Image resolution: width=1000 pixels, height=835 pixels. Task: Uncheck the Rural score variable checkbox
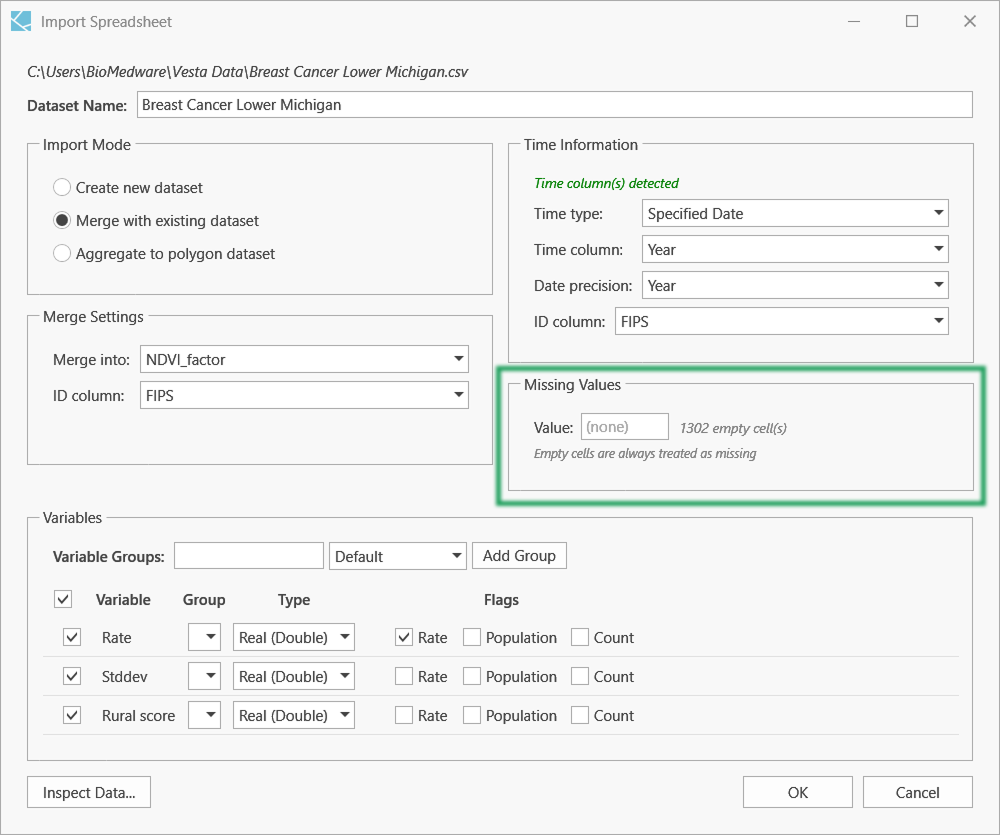click(x=72, y=715)
